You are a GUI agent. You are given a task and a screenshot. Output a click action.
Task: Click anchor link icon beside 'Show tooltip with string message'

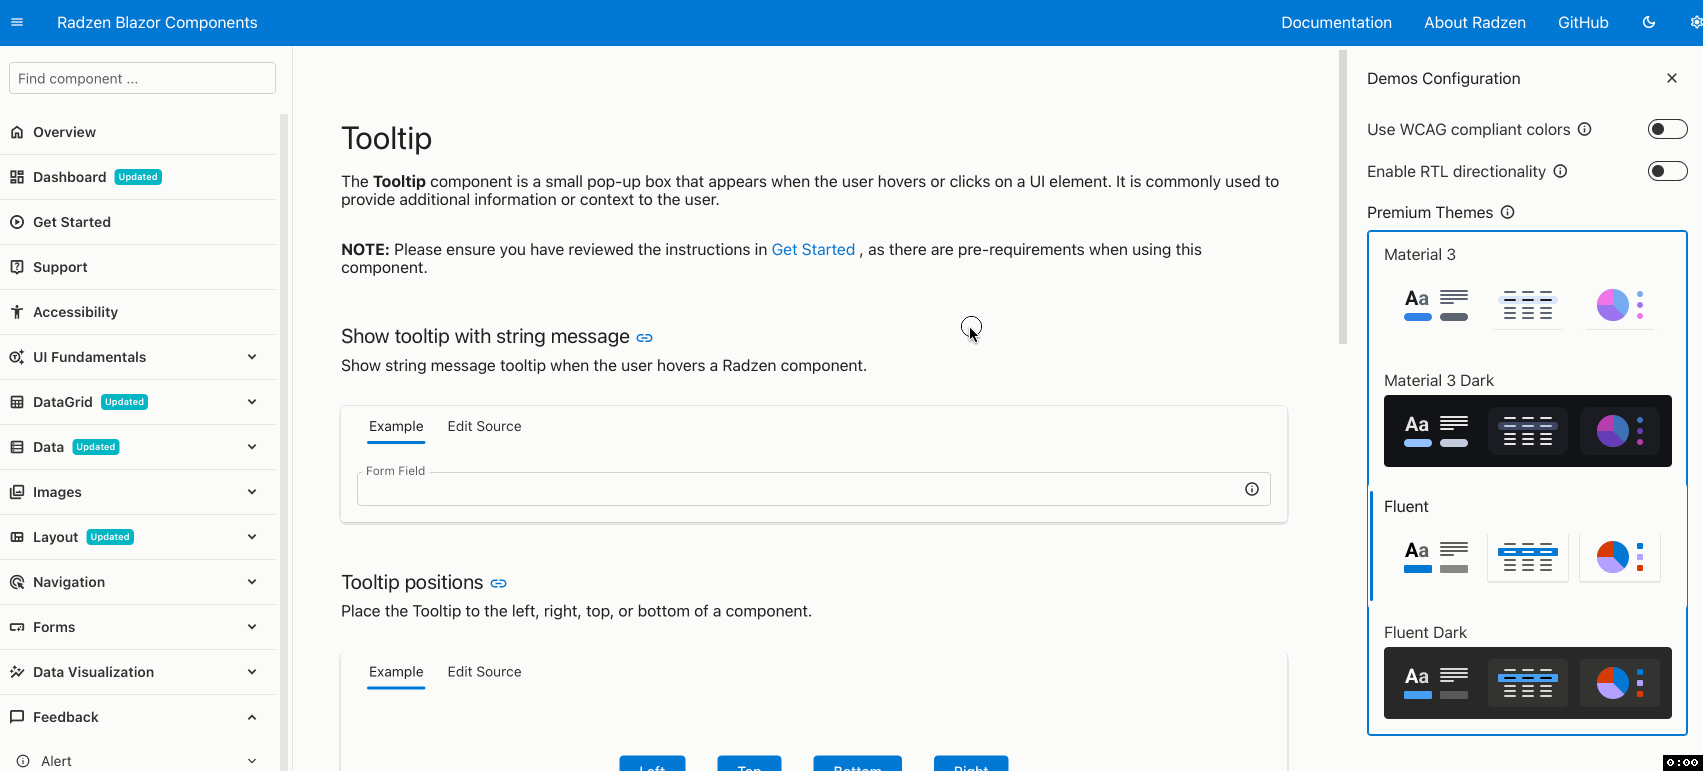click(x=645, y=338)
